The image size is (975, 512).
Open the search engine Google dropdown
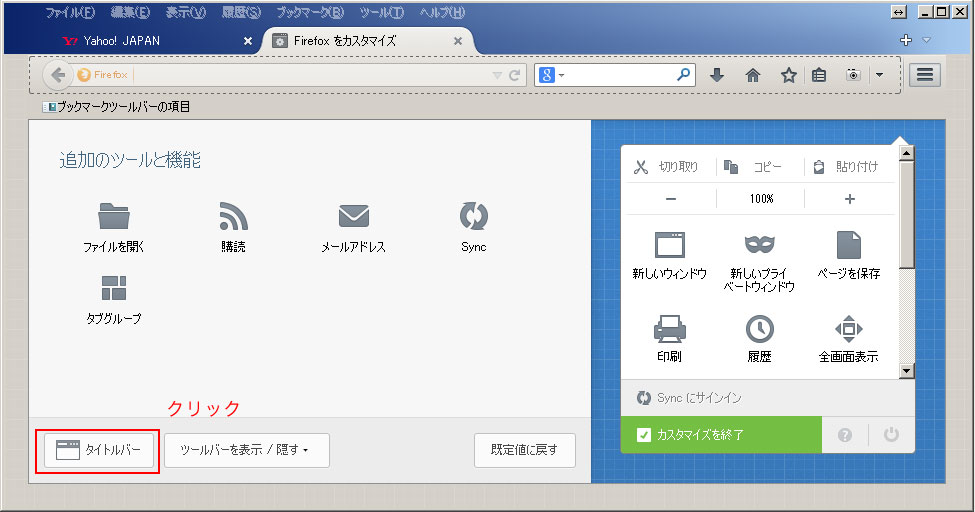coord(552,75)
